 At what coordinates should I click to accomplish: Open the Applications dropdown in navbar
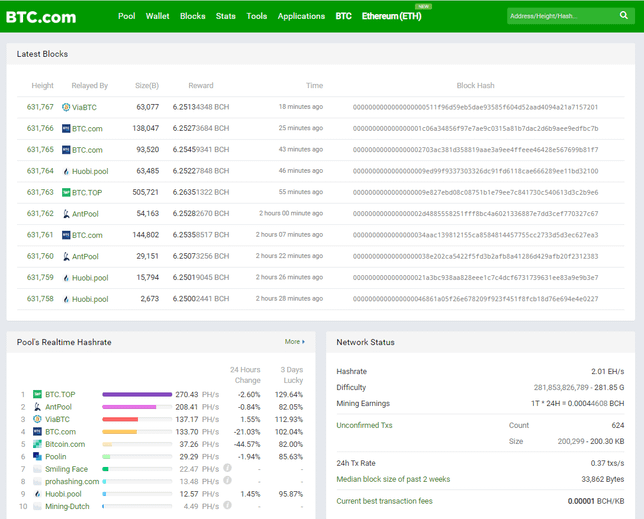point(301,17)
